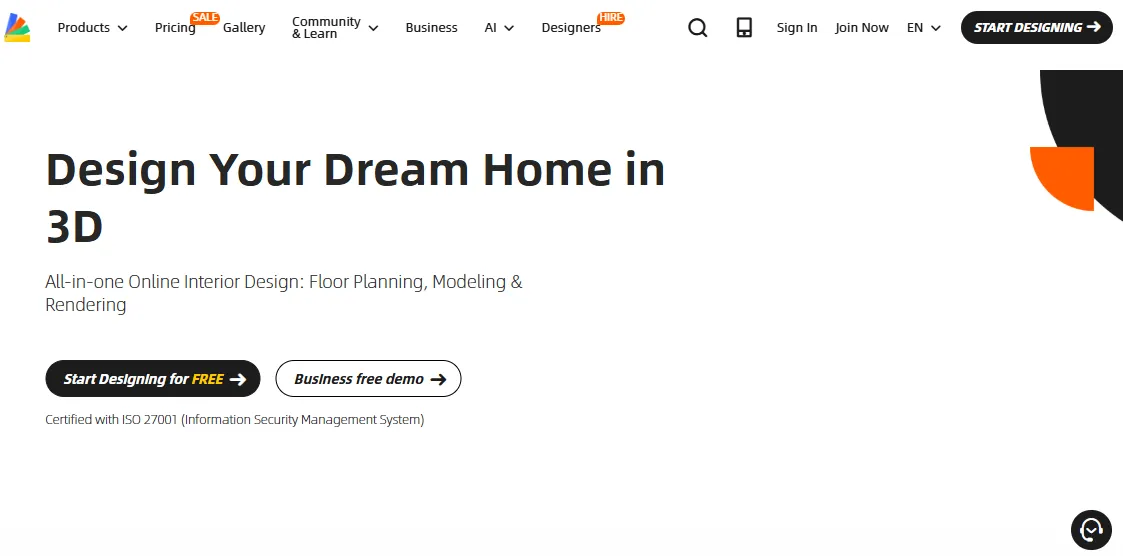Image resolution: width=1123 pixels, height=556 pixels.
Task: Open the search magnifier icon
Action: (698, 28)
